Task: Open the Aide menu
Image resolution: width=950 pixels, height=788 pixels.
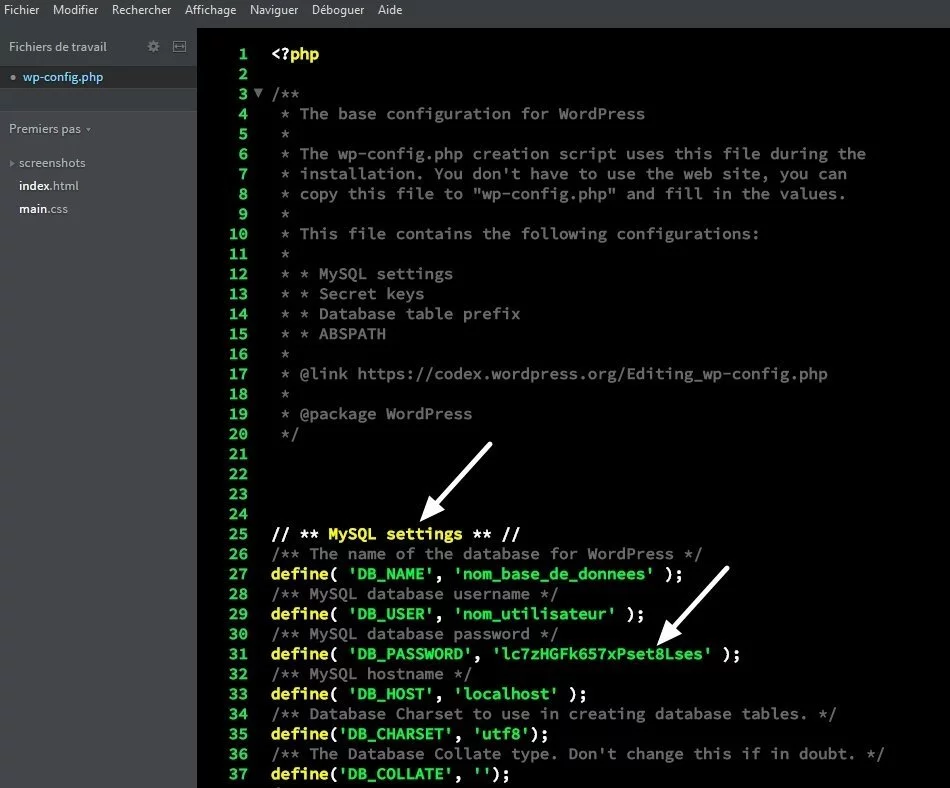Action: click(x=390, y=10)
